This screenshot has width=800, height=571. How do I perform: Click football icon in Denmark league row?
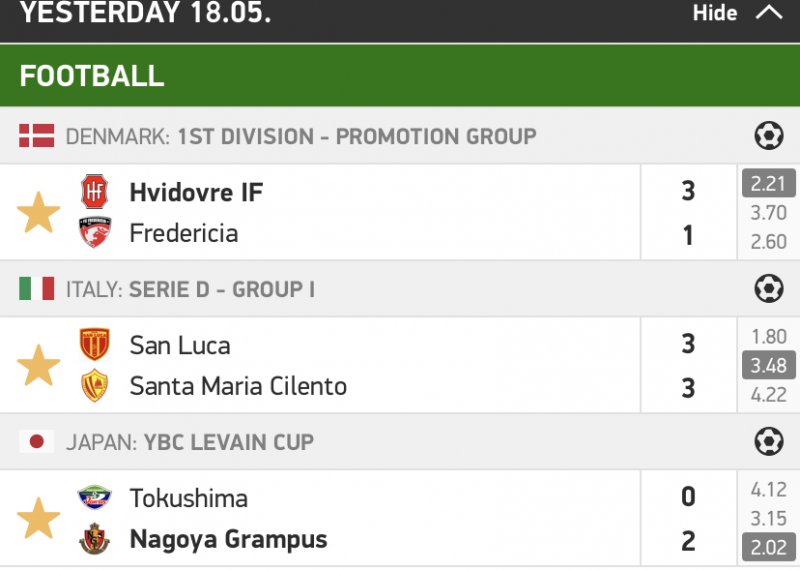[x=768, y=136]
